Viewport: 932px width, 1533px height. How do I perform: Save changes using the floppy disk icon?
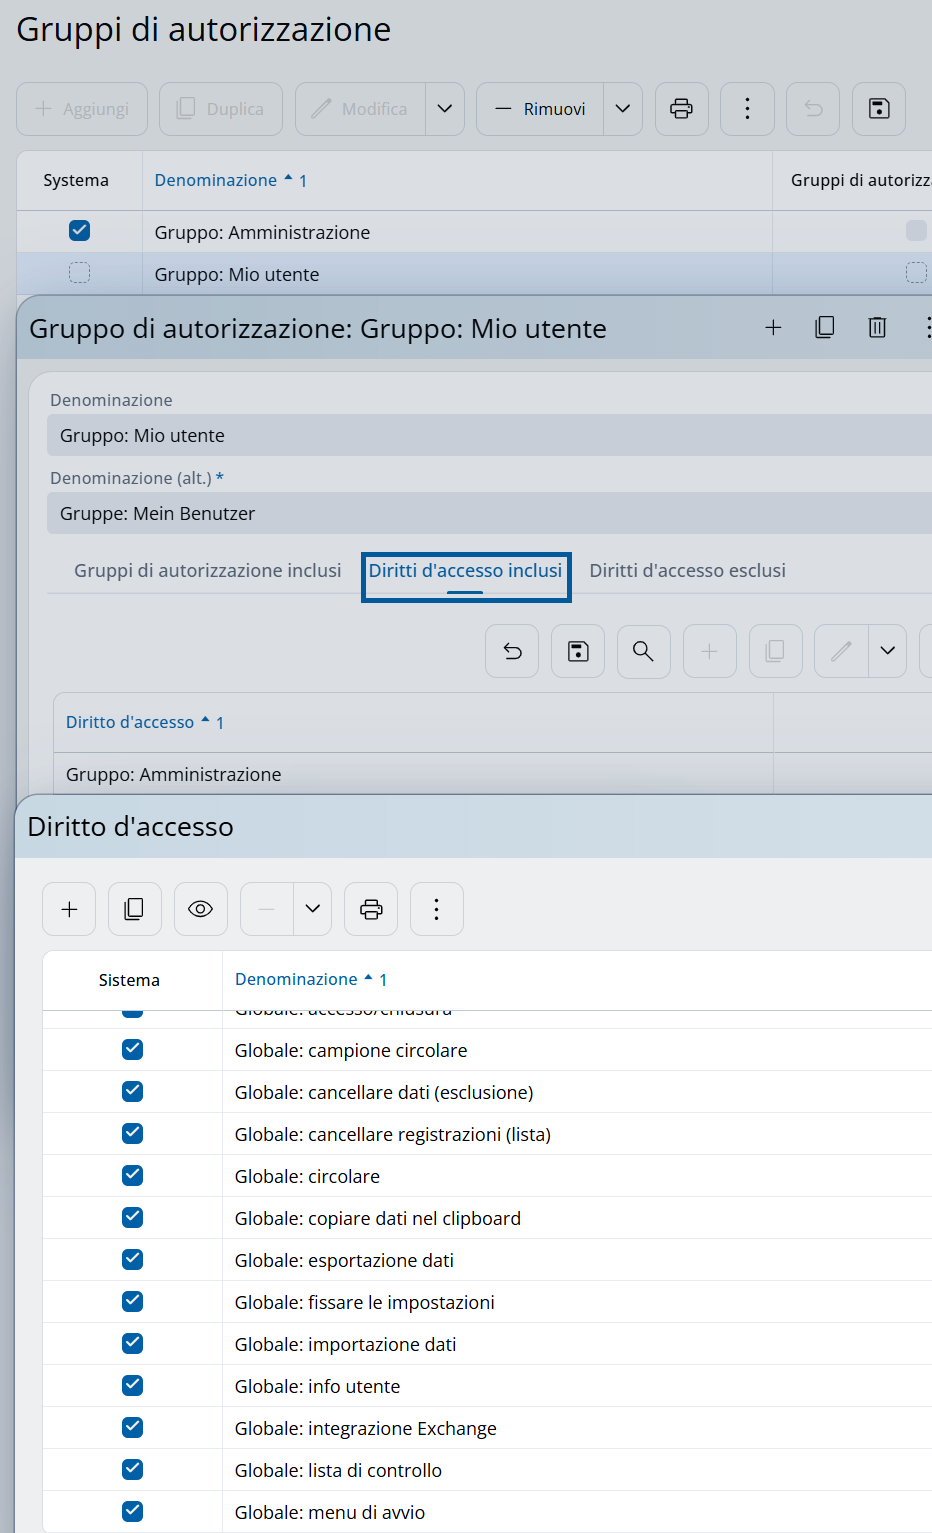[878, 109]
